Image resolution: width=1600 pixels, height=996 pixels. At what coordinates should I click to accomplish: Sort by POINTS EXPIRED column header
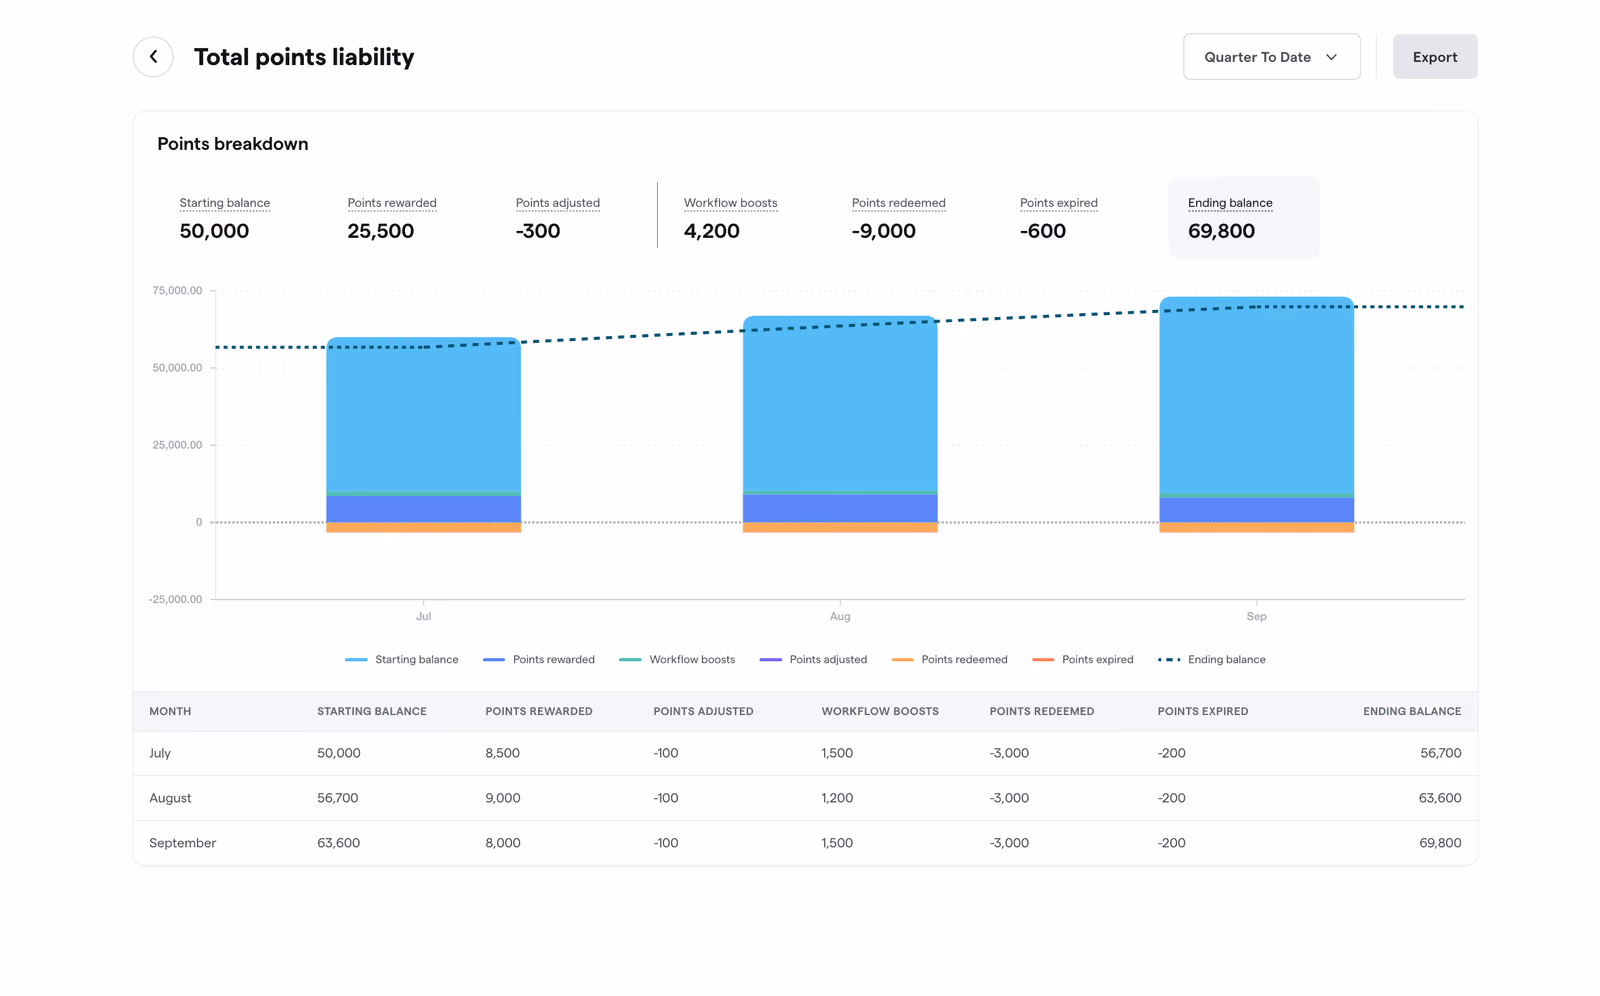pos(1203,712)
